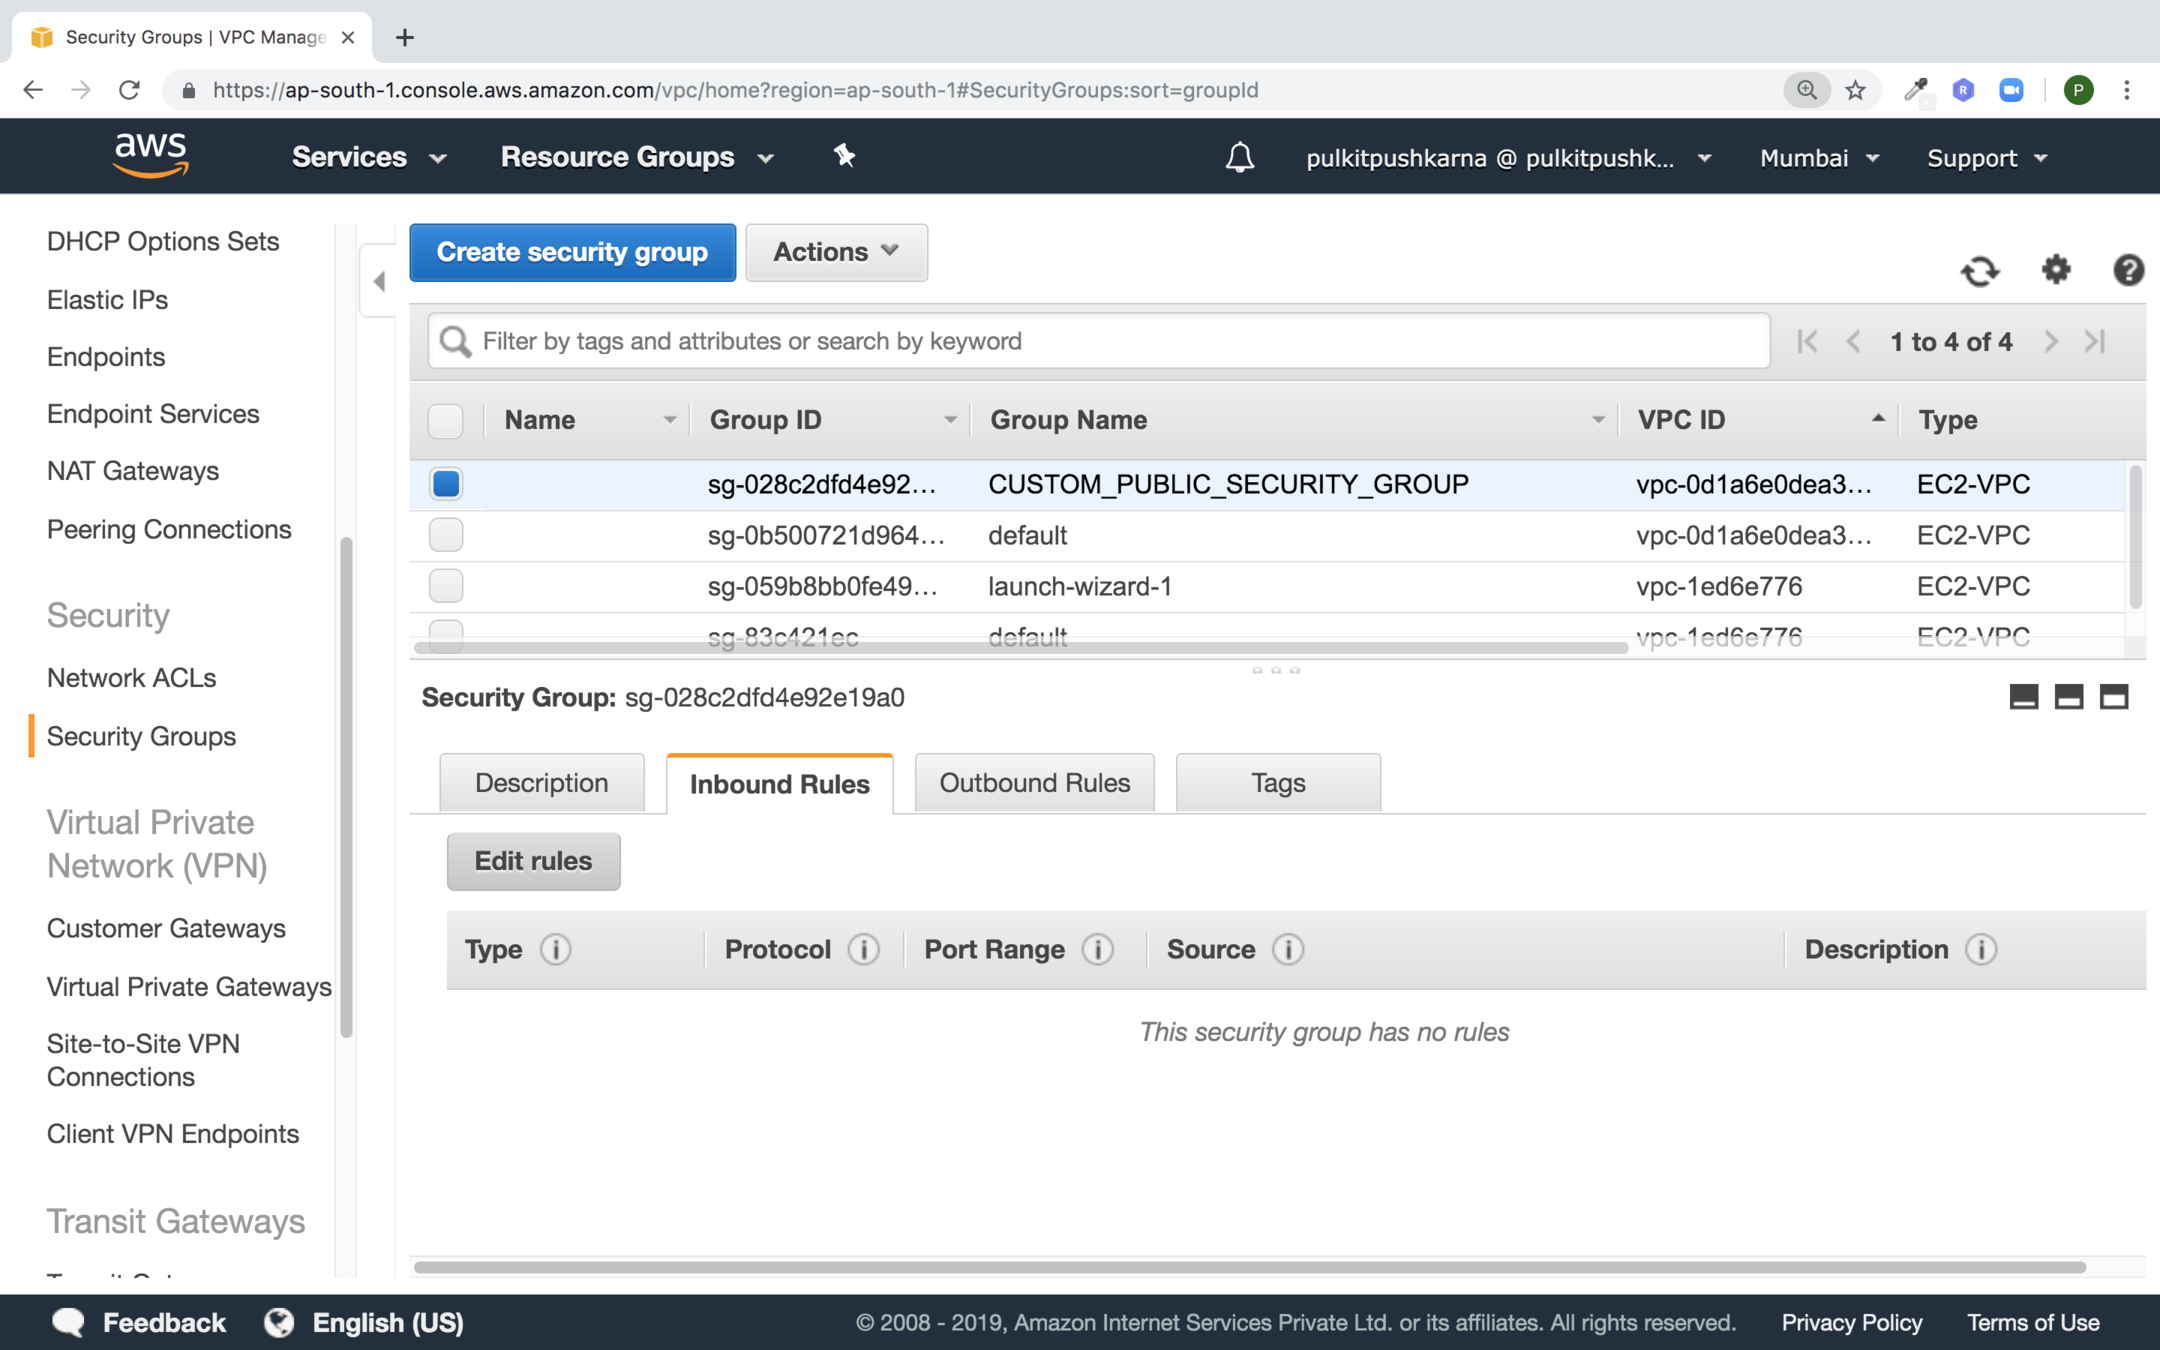
Task: Click the refresh security groups icon
Action: pyautogui.click(x=1979, y=271)
